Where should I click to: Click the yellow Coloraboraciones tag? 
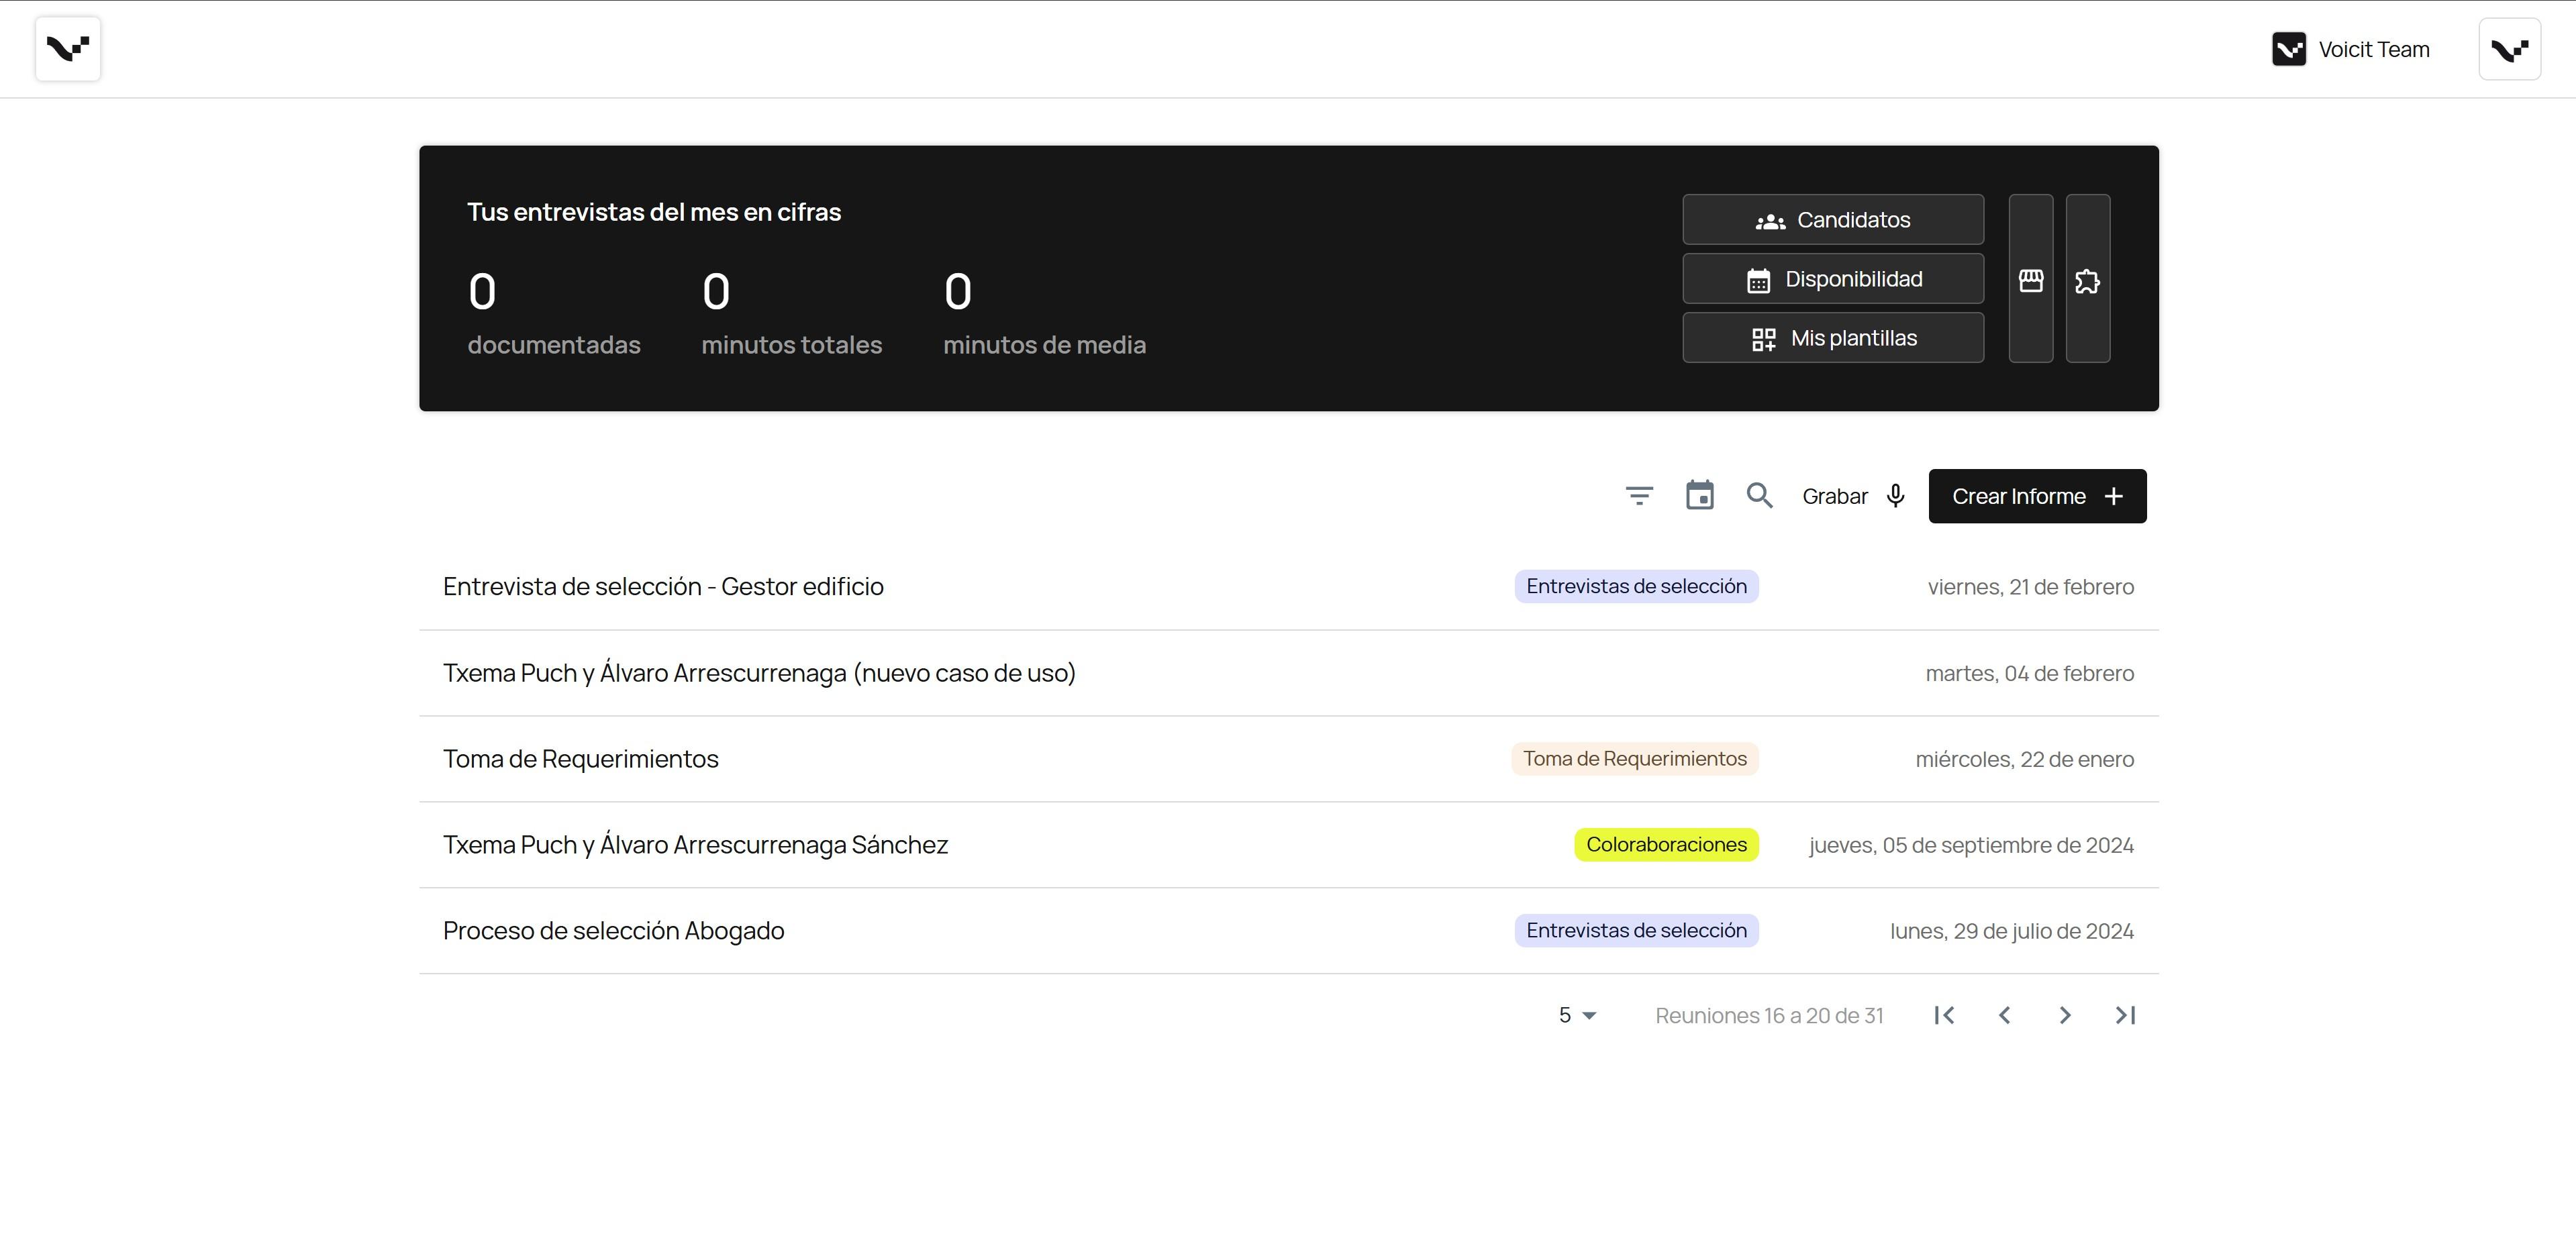(1665, 845)
